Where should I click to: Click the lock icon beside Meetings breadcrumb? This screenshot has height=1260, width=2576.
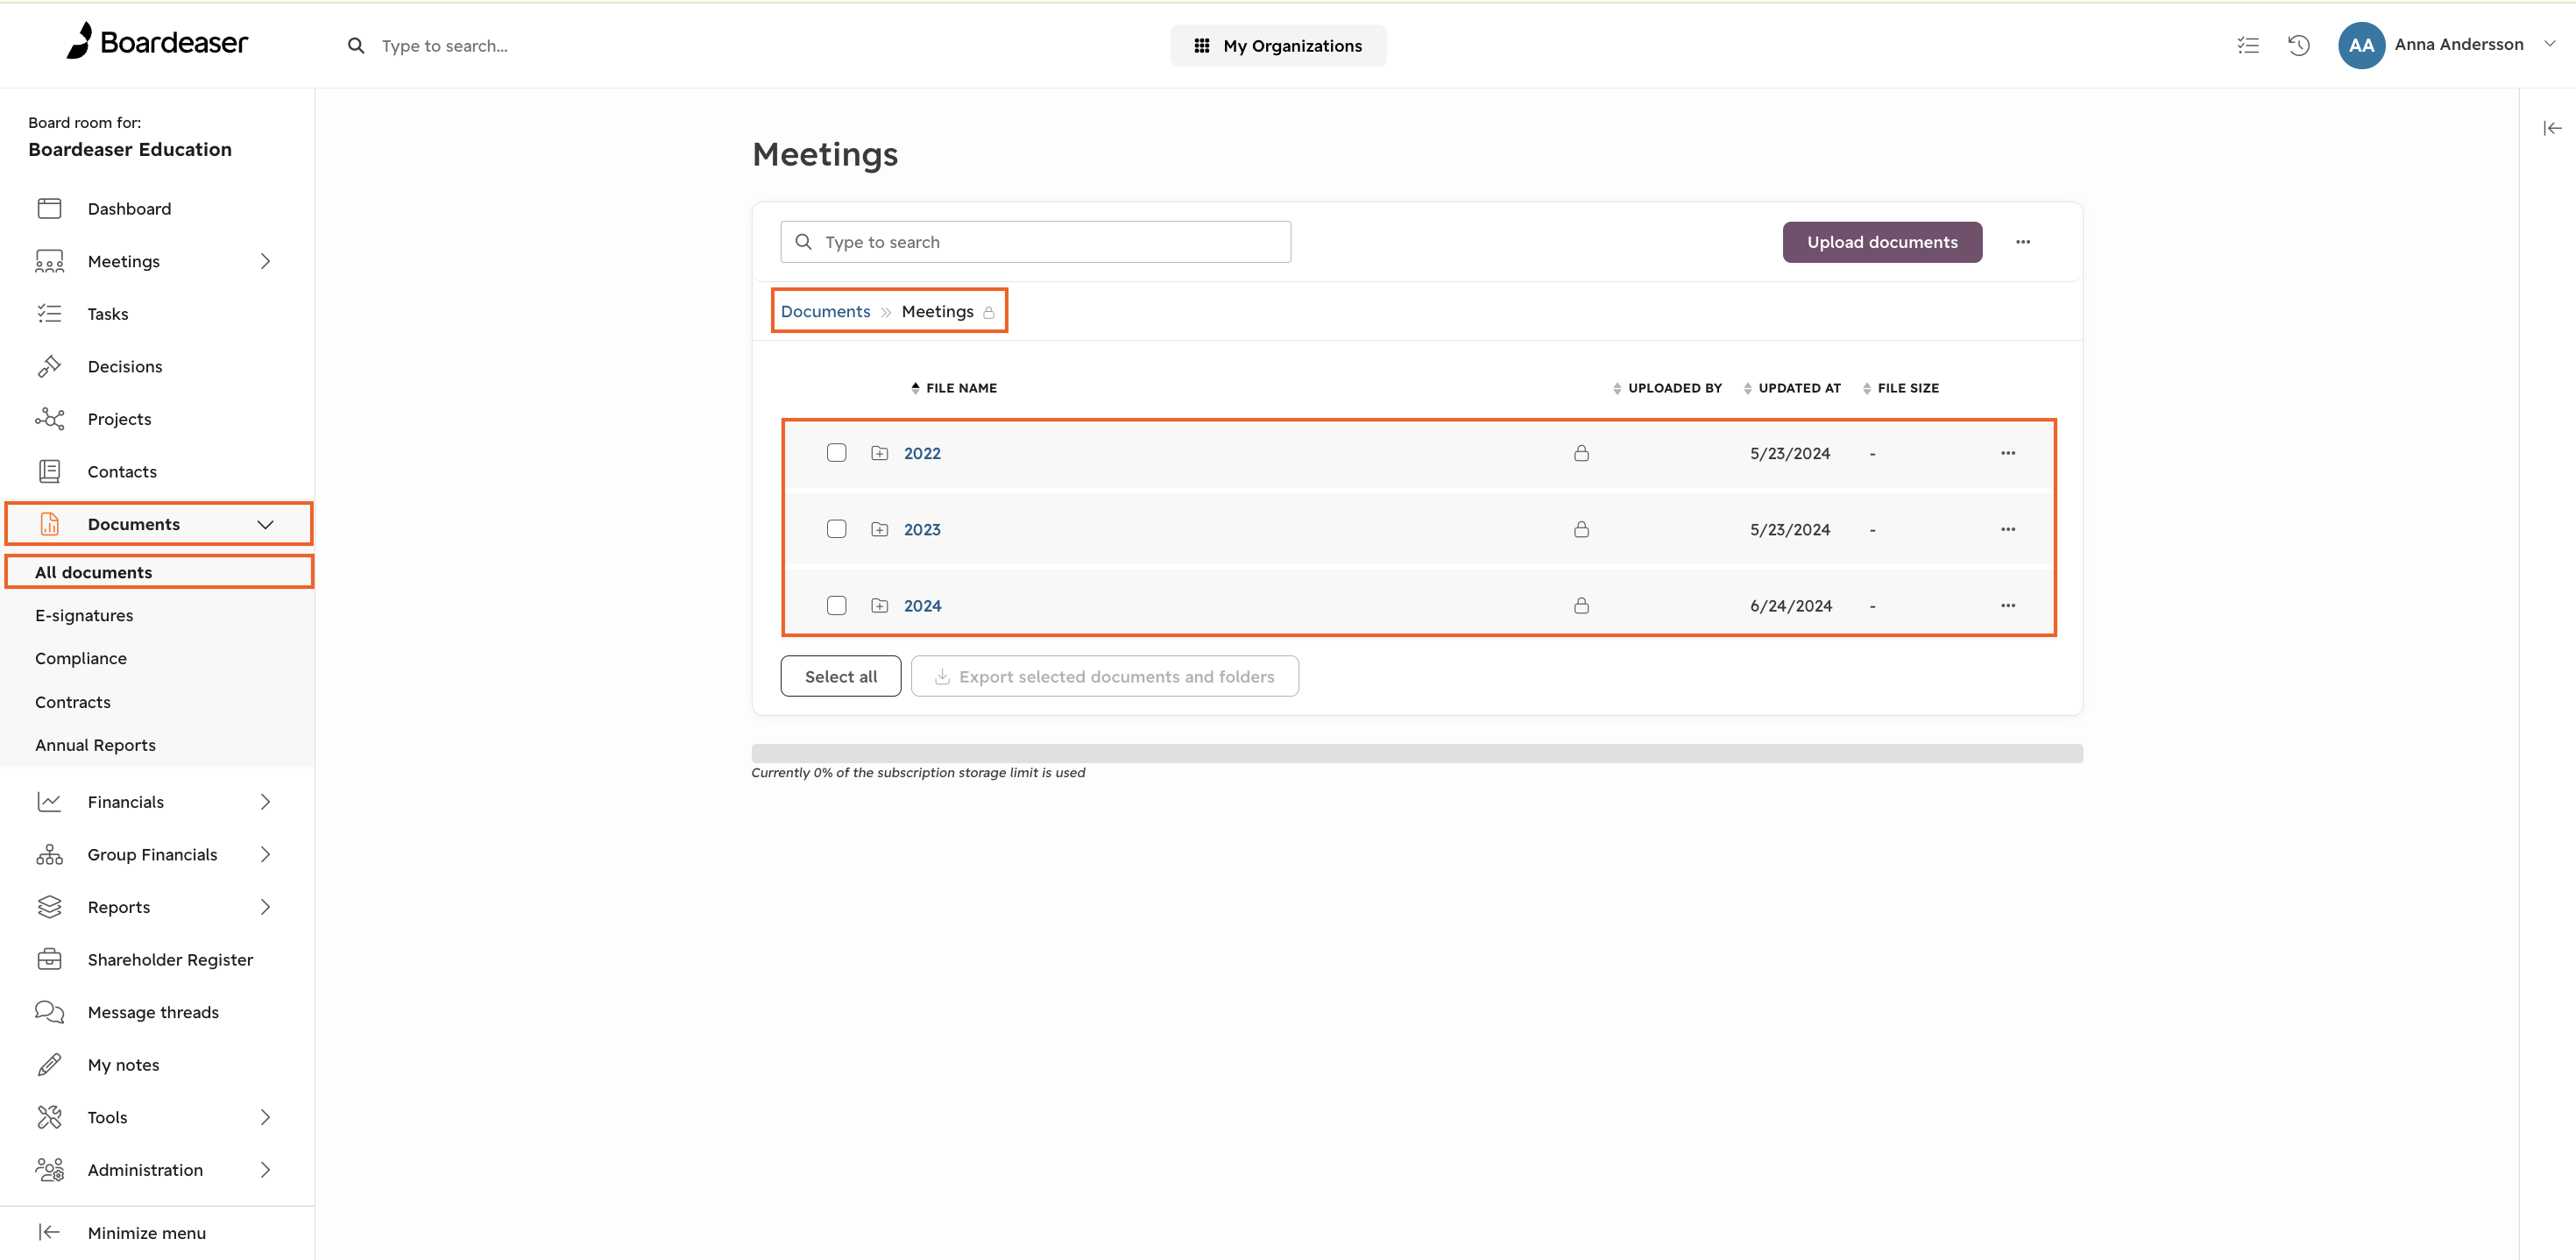coord(988,312)
